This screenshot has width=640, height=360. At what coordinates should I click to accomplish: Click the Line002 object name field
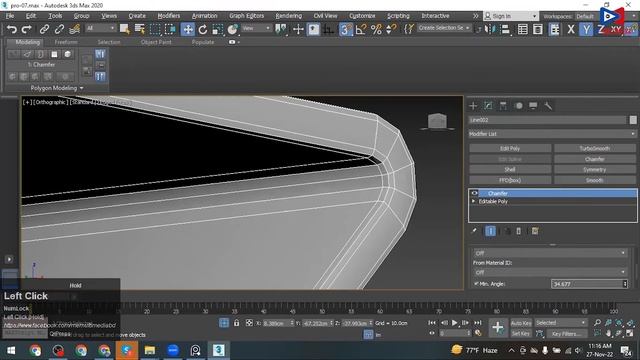[x=547, y=120]
